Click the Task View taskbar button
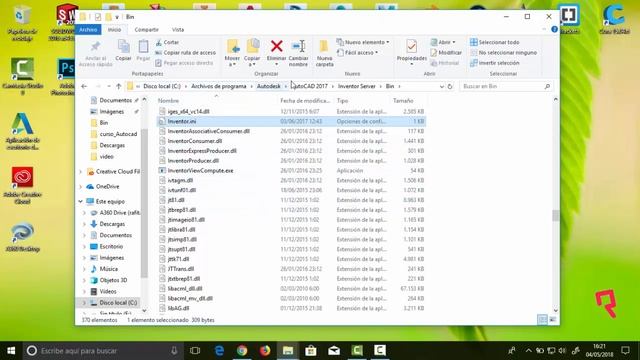 (195, 351)
